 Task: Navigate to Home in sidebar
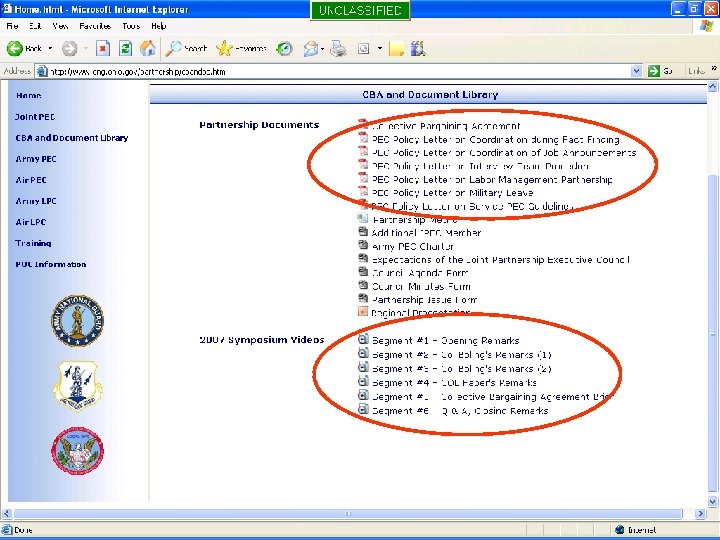28,96
